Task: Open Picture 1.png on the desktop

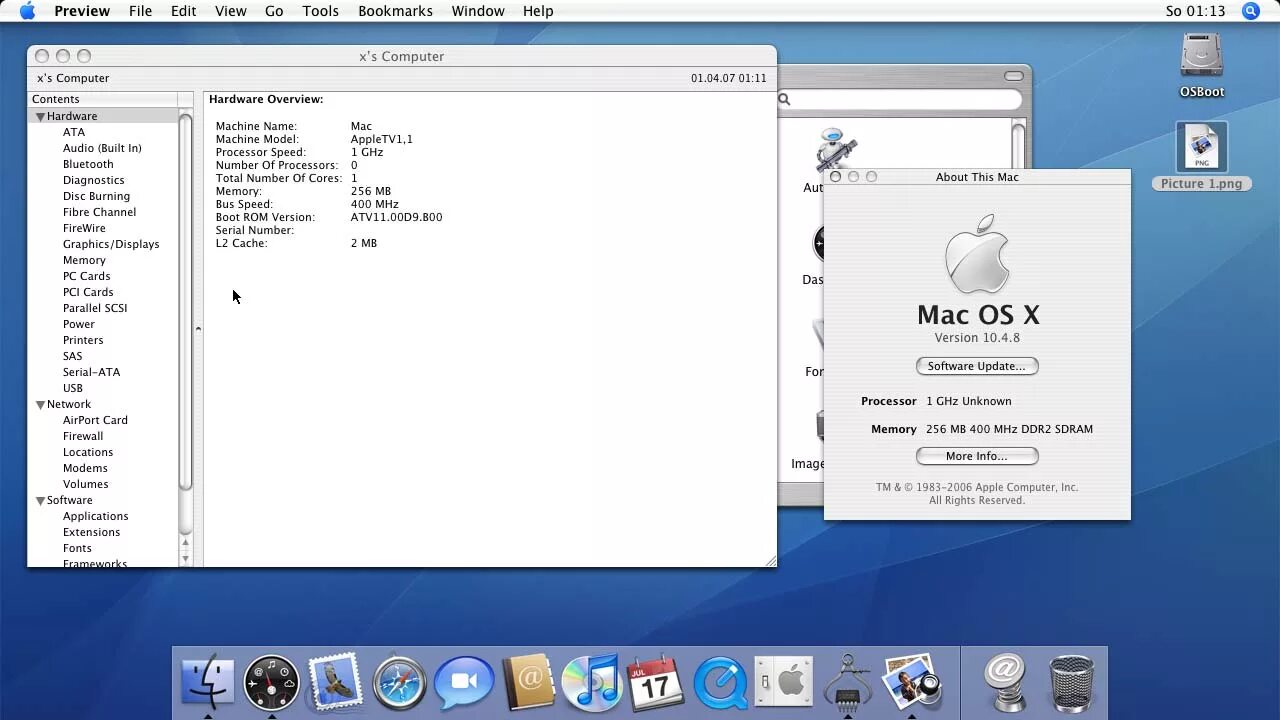Action: click(x=1201, y=148)
